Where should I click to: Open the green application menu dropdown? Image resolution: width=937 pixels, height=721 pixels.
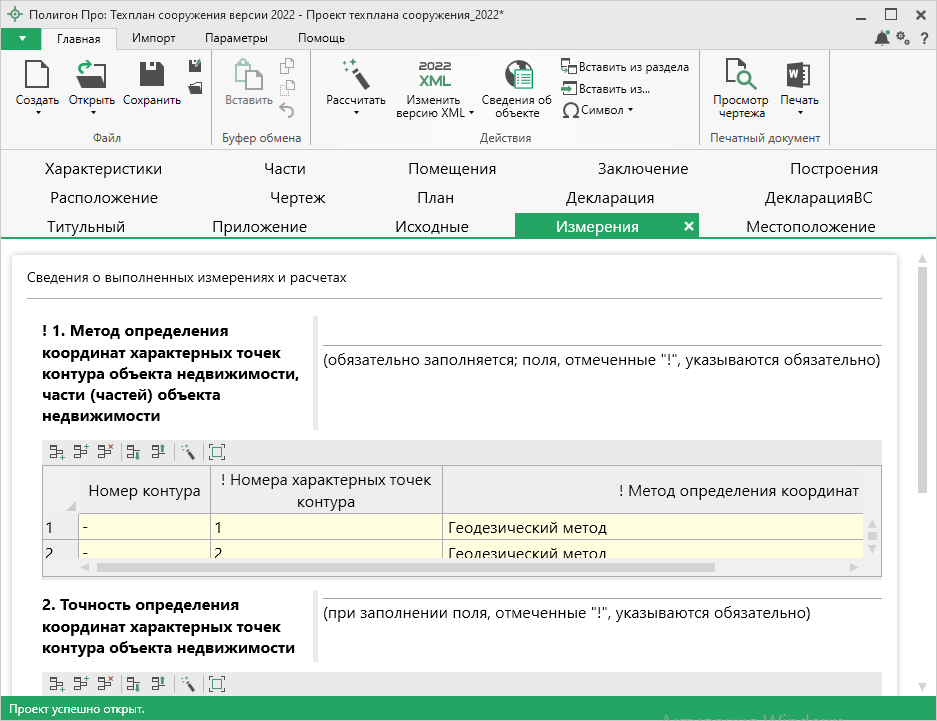tap(21, 38)
